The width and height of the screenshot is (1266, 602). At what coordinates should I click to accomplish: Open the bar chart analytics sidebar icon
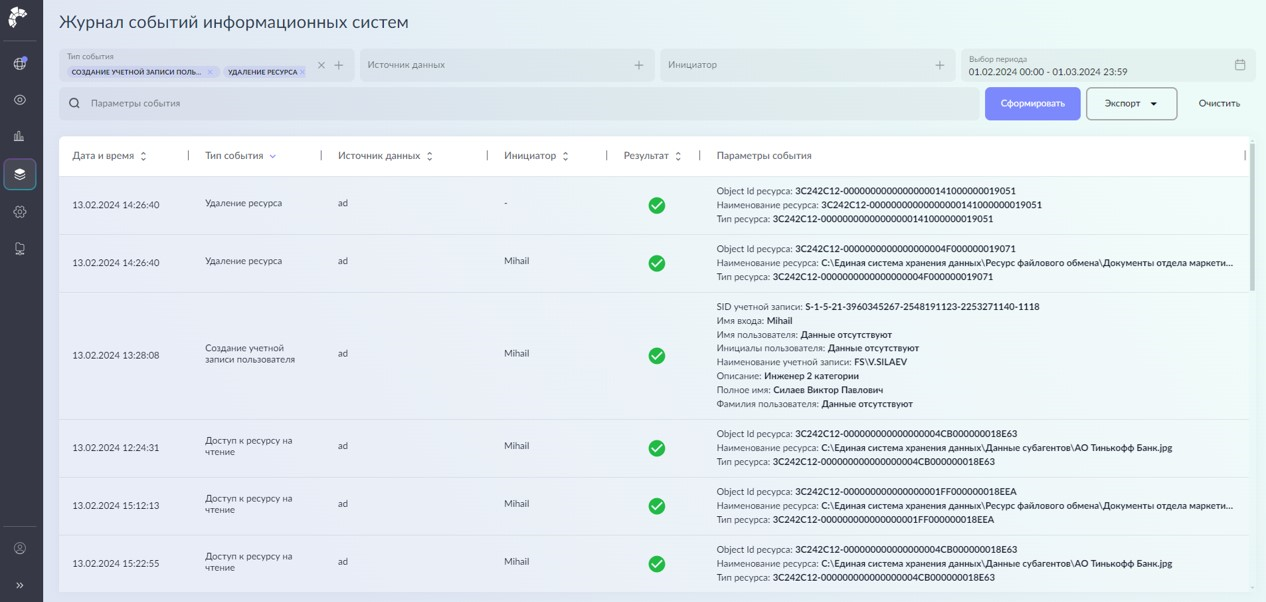20,136
